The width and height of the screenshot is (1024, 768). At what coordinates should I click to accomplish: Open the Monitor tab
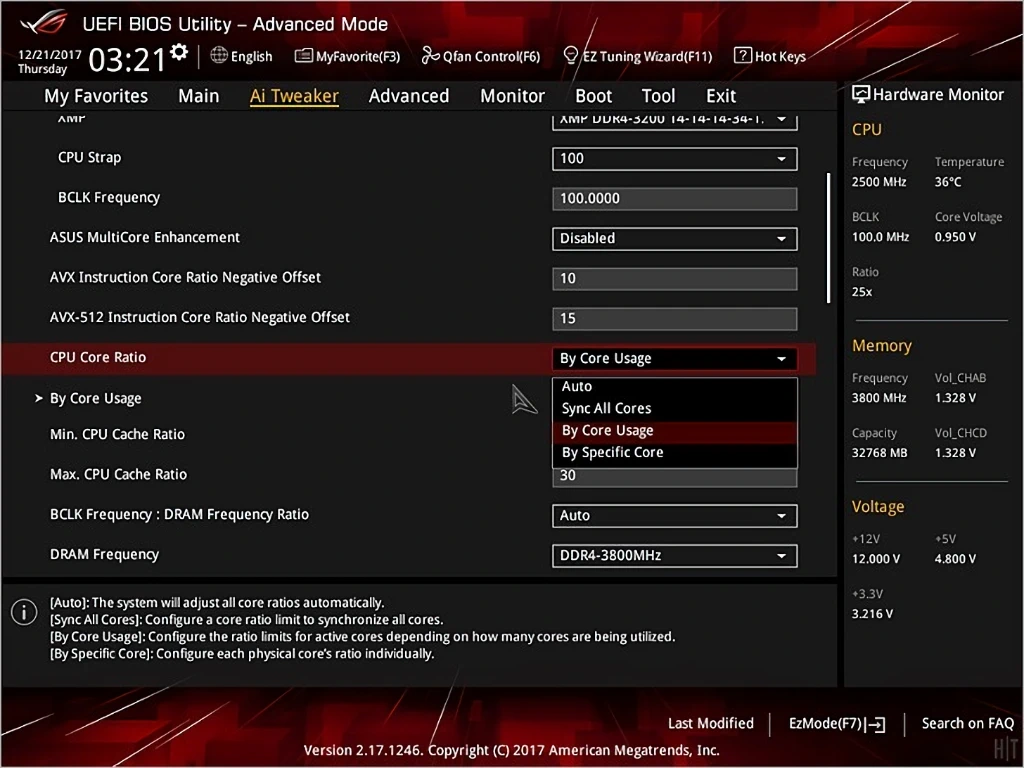point(513,96)
